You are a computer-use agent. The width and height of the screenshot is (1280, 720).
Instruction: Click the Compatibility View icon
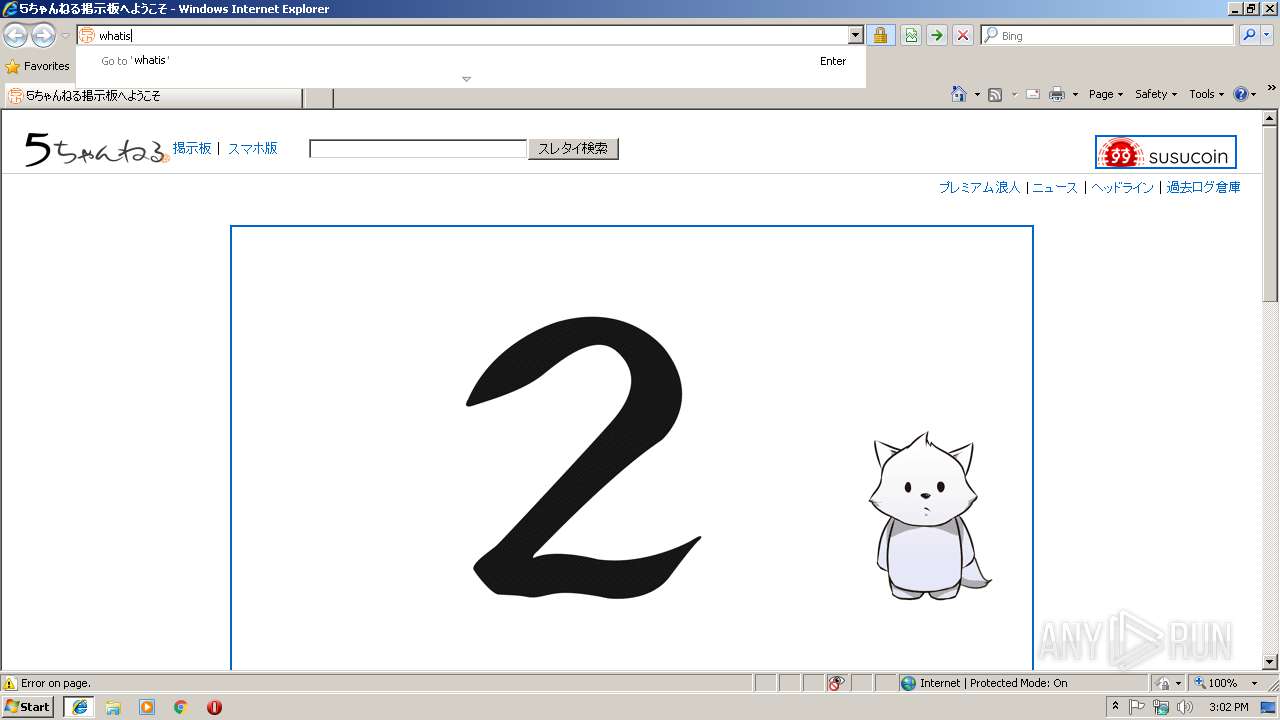pyautogui.click(x=911, y=36)
